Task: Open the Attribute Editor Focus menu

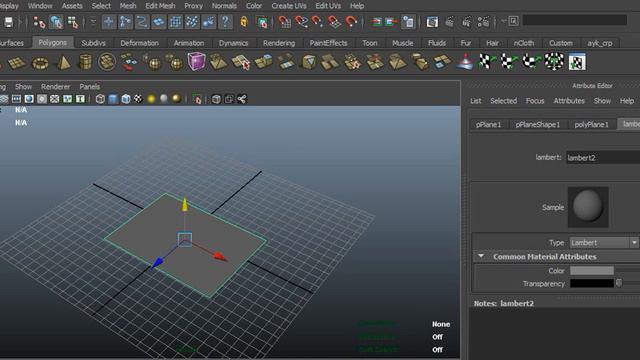Action: 535,101
